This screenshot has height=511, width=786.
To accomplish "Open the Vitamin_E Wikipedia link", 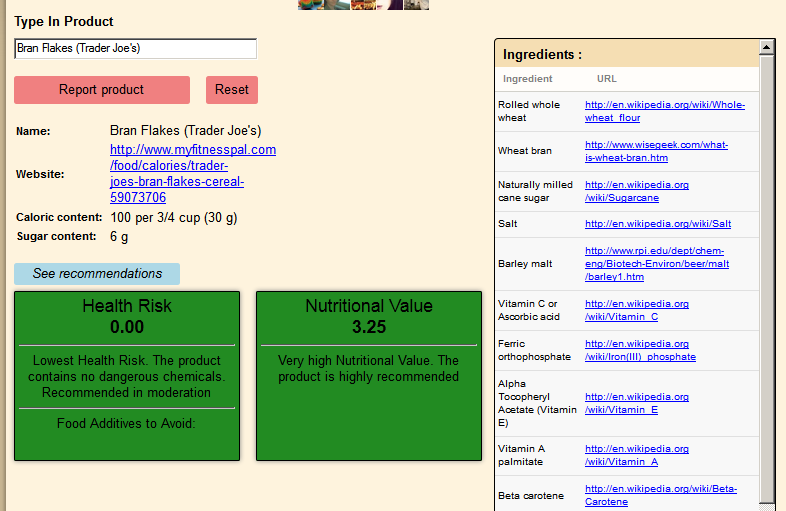I will 637,403.
